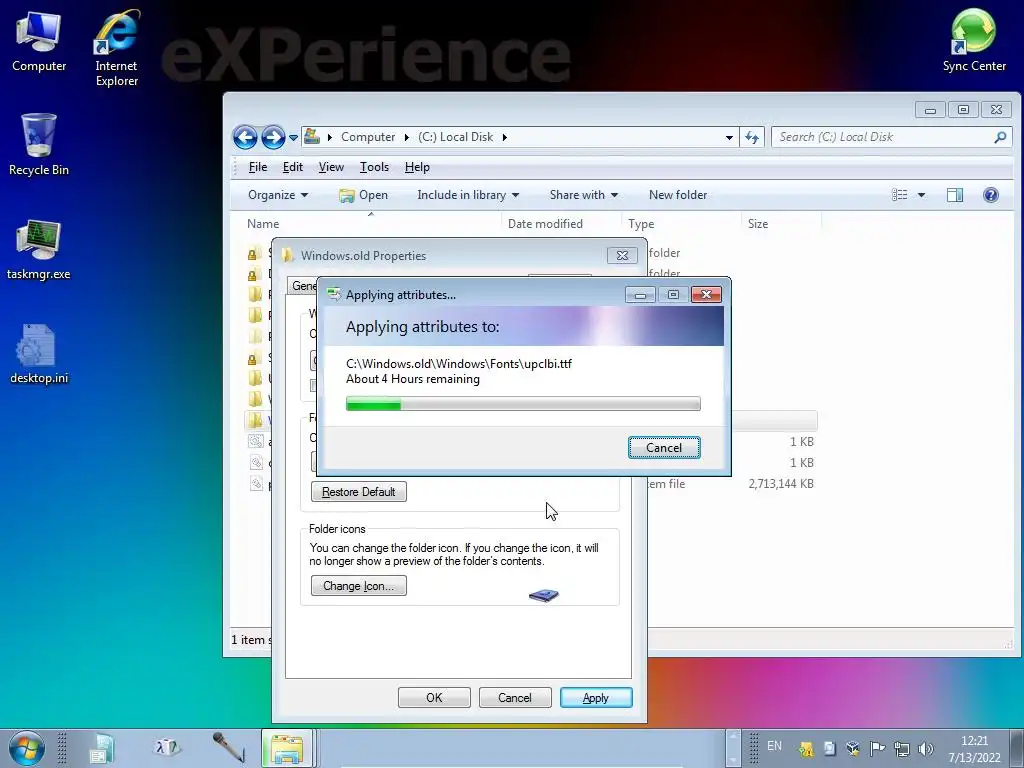
Task: Open the Include in library dropdown
Action: [468, 195]
